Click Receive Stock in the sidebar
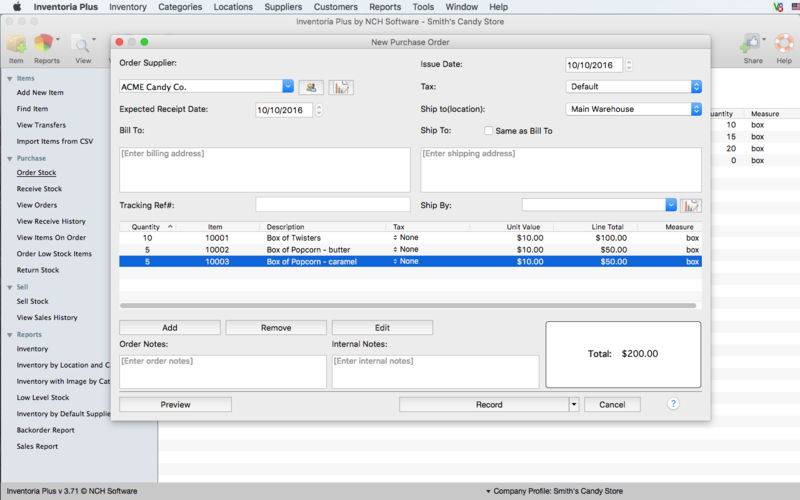The width and height of the screenshot is (800, 500). (39, 189)
